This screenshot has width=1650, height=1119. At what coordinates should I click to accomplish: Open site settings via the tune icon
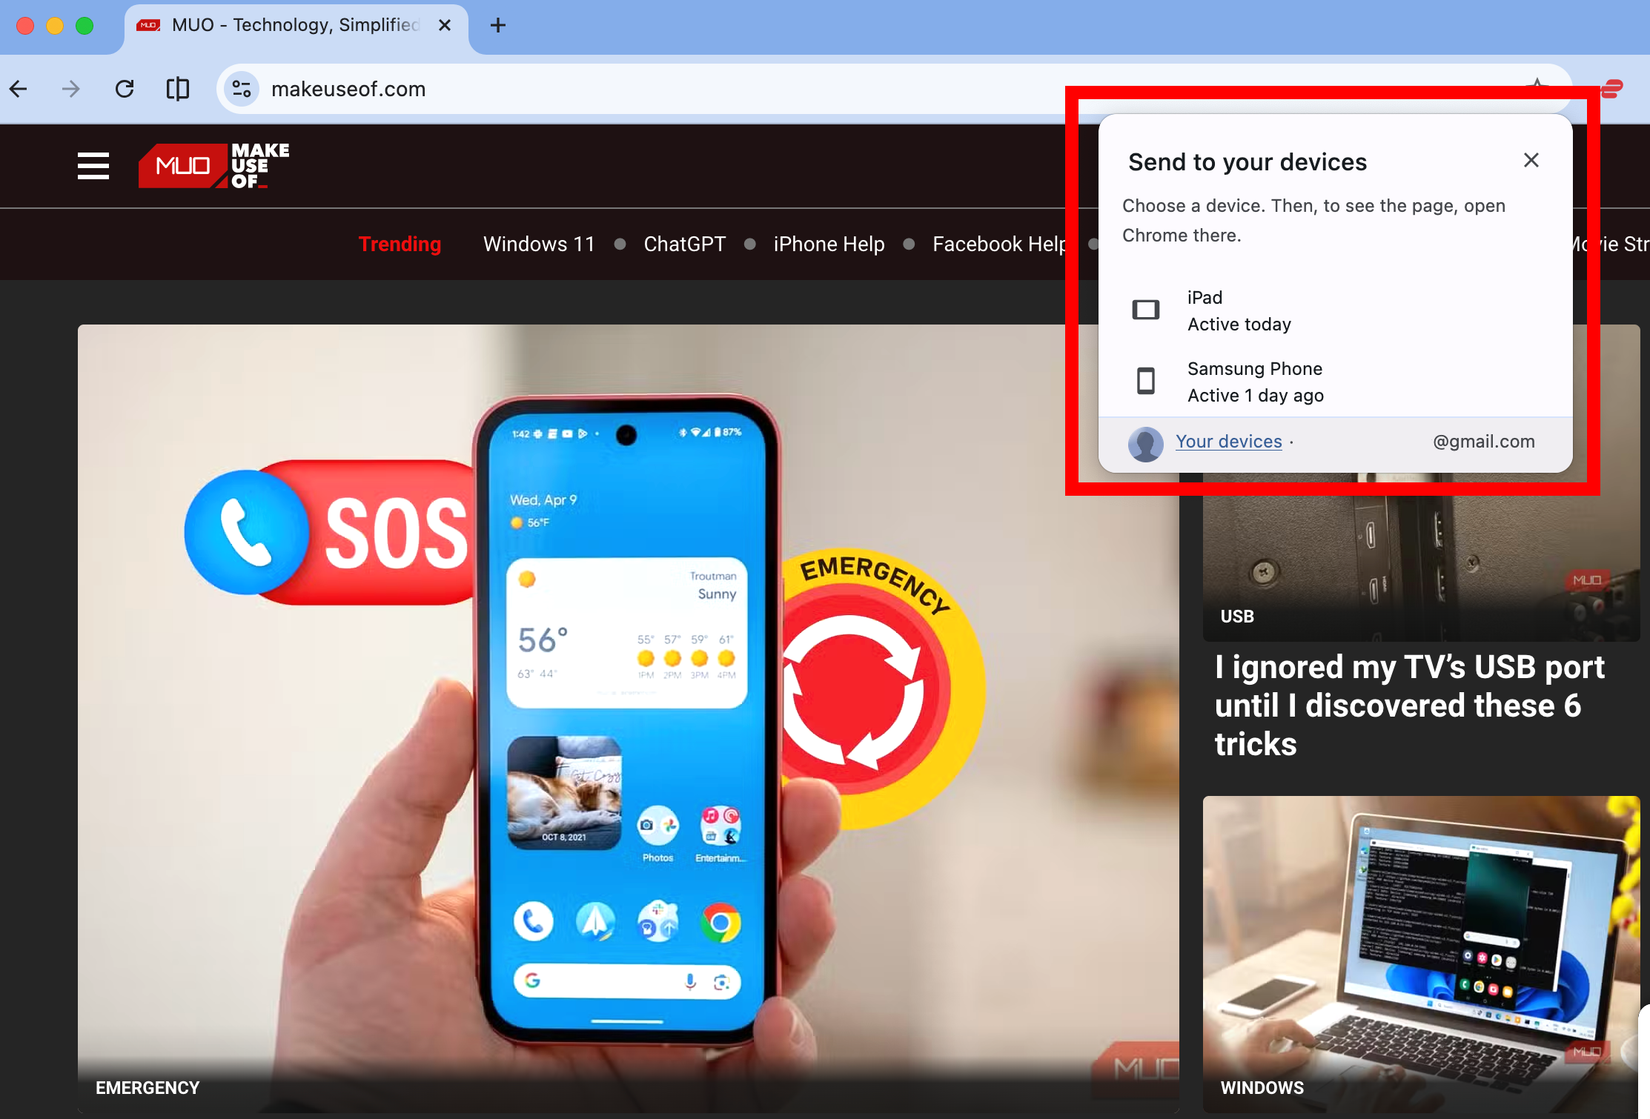(x=240, y=89)
